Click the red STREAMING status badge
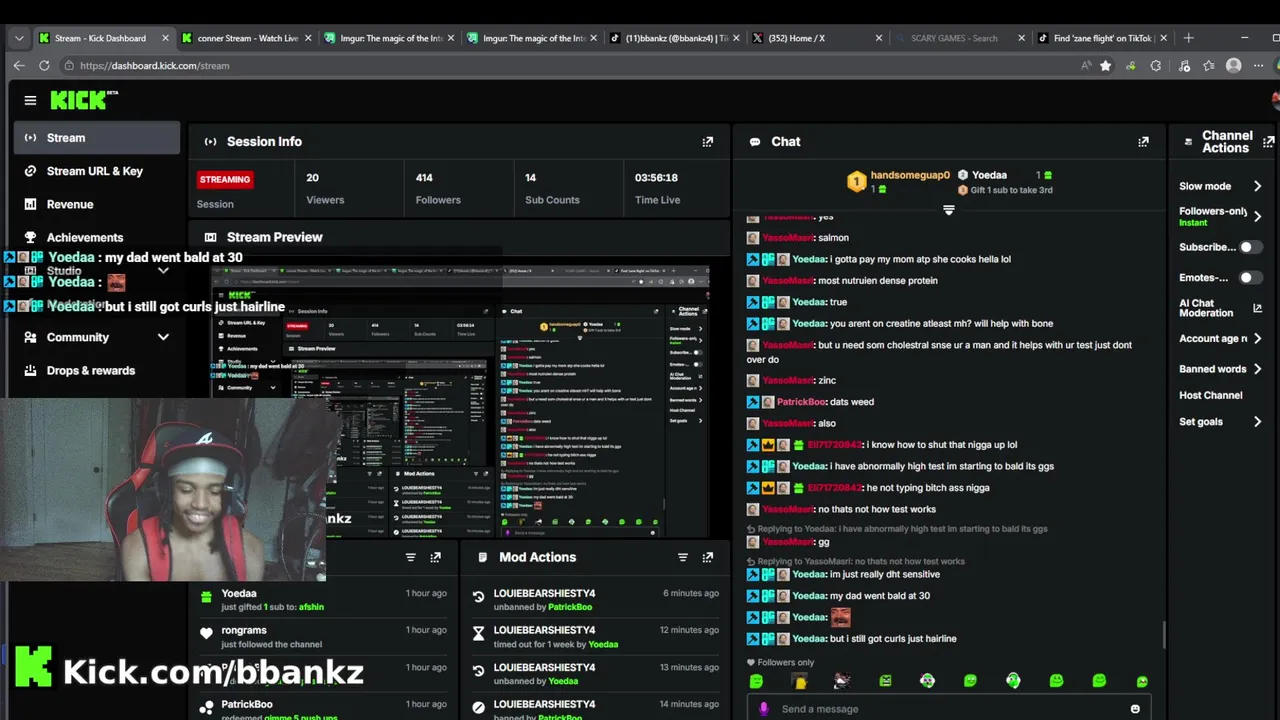1280x720 pixels. [225, 180]
